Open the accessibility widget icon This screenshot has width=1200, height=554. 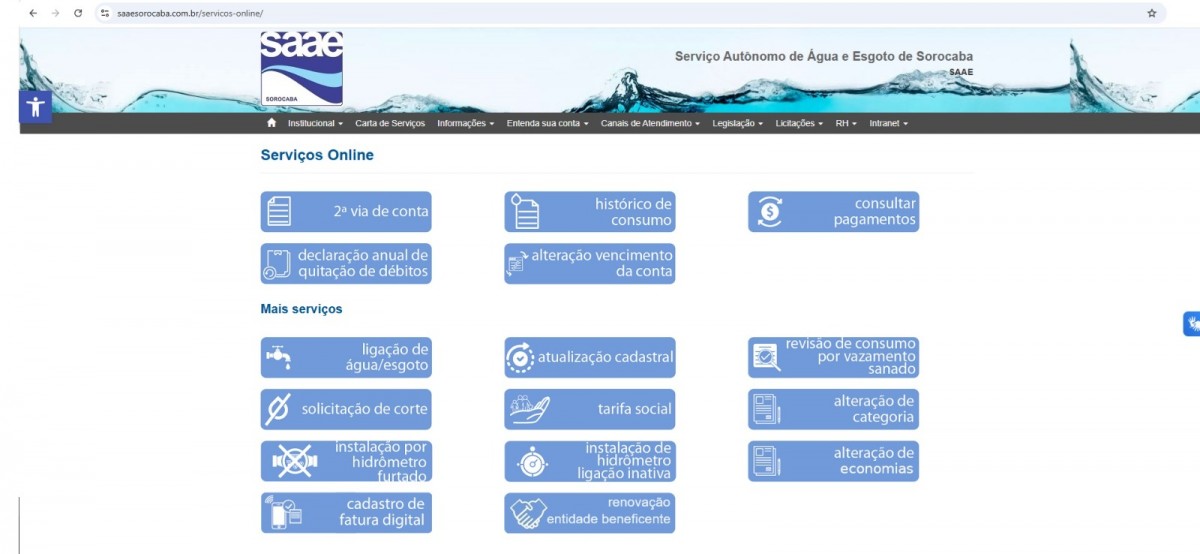pos(35,106)
